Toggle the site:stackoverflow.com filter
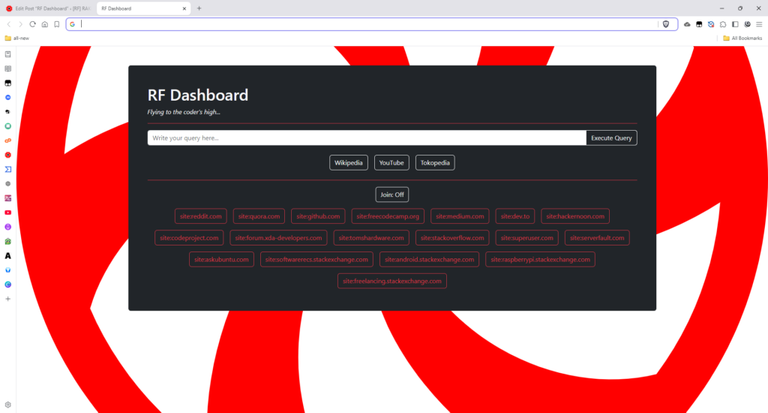 (x=452, y=238)
